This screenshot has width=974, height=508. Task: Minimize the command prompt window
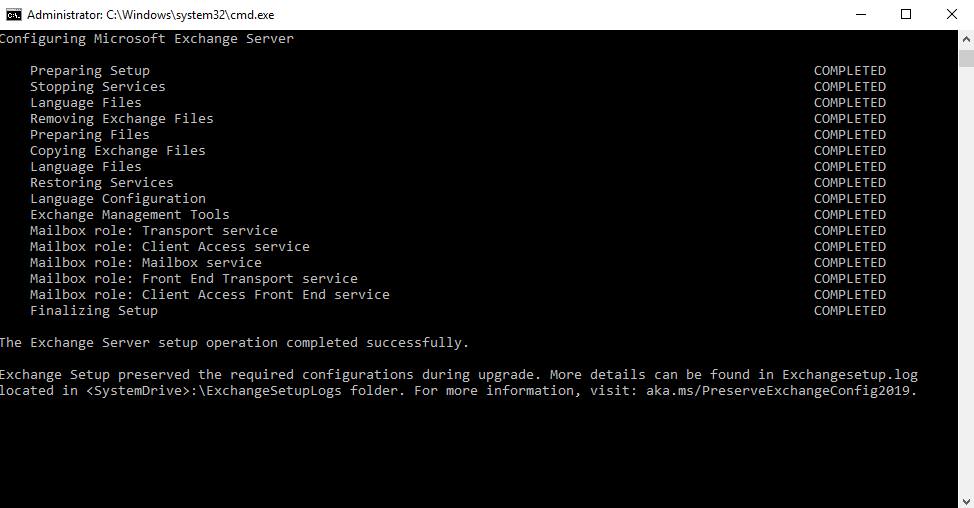point(861,14)
